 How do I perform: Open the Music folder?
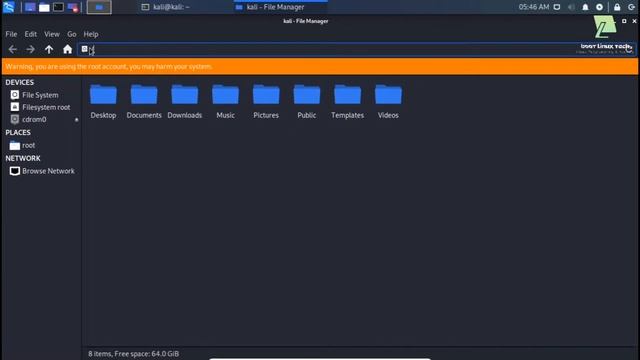point(225,102)
